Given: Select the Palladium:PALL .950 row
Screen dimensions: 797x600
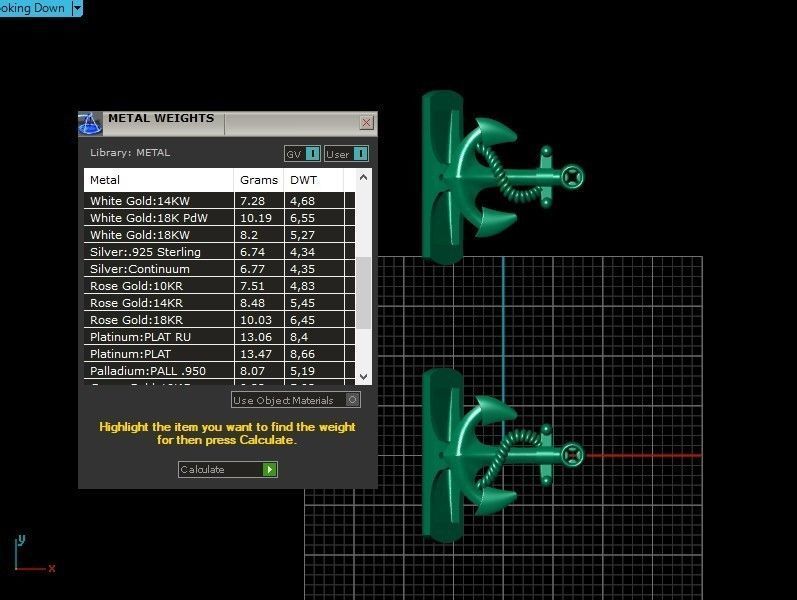Looking at the screenshot, I should tap(219, 371).
